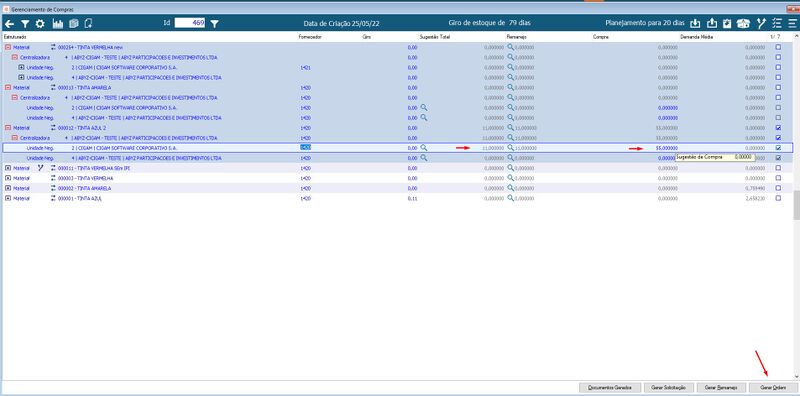
Task: Click the swap arrows icon for 000254 TINTA VERMELHA new
Action: pyautogui.click(x=54, y=47)
